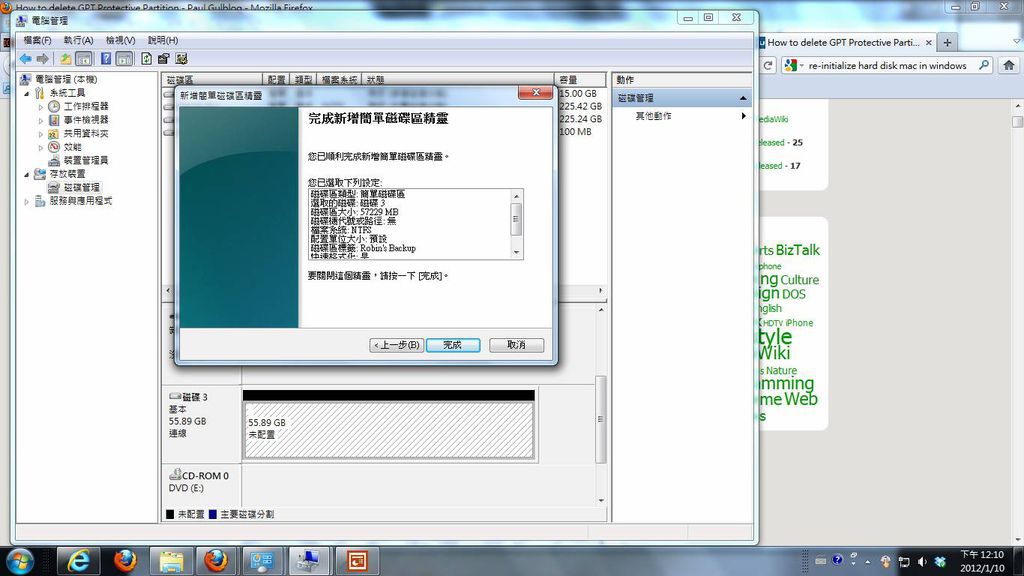The image size is (1024, 576).
Task: Click the network icon in the system tray
Action: click(x=904, y=562)
